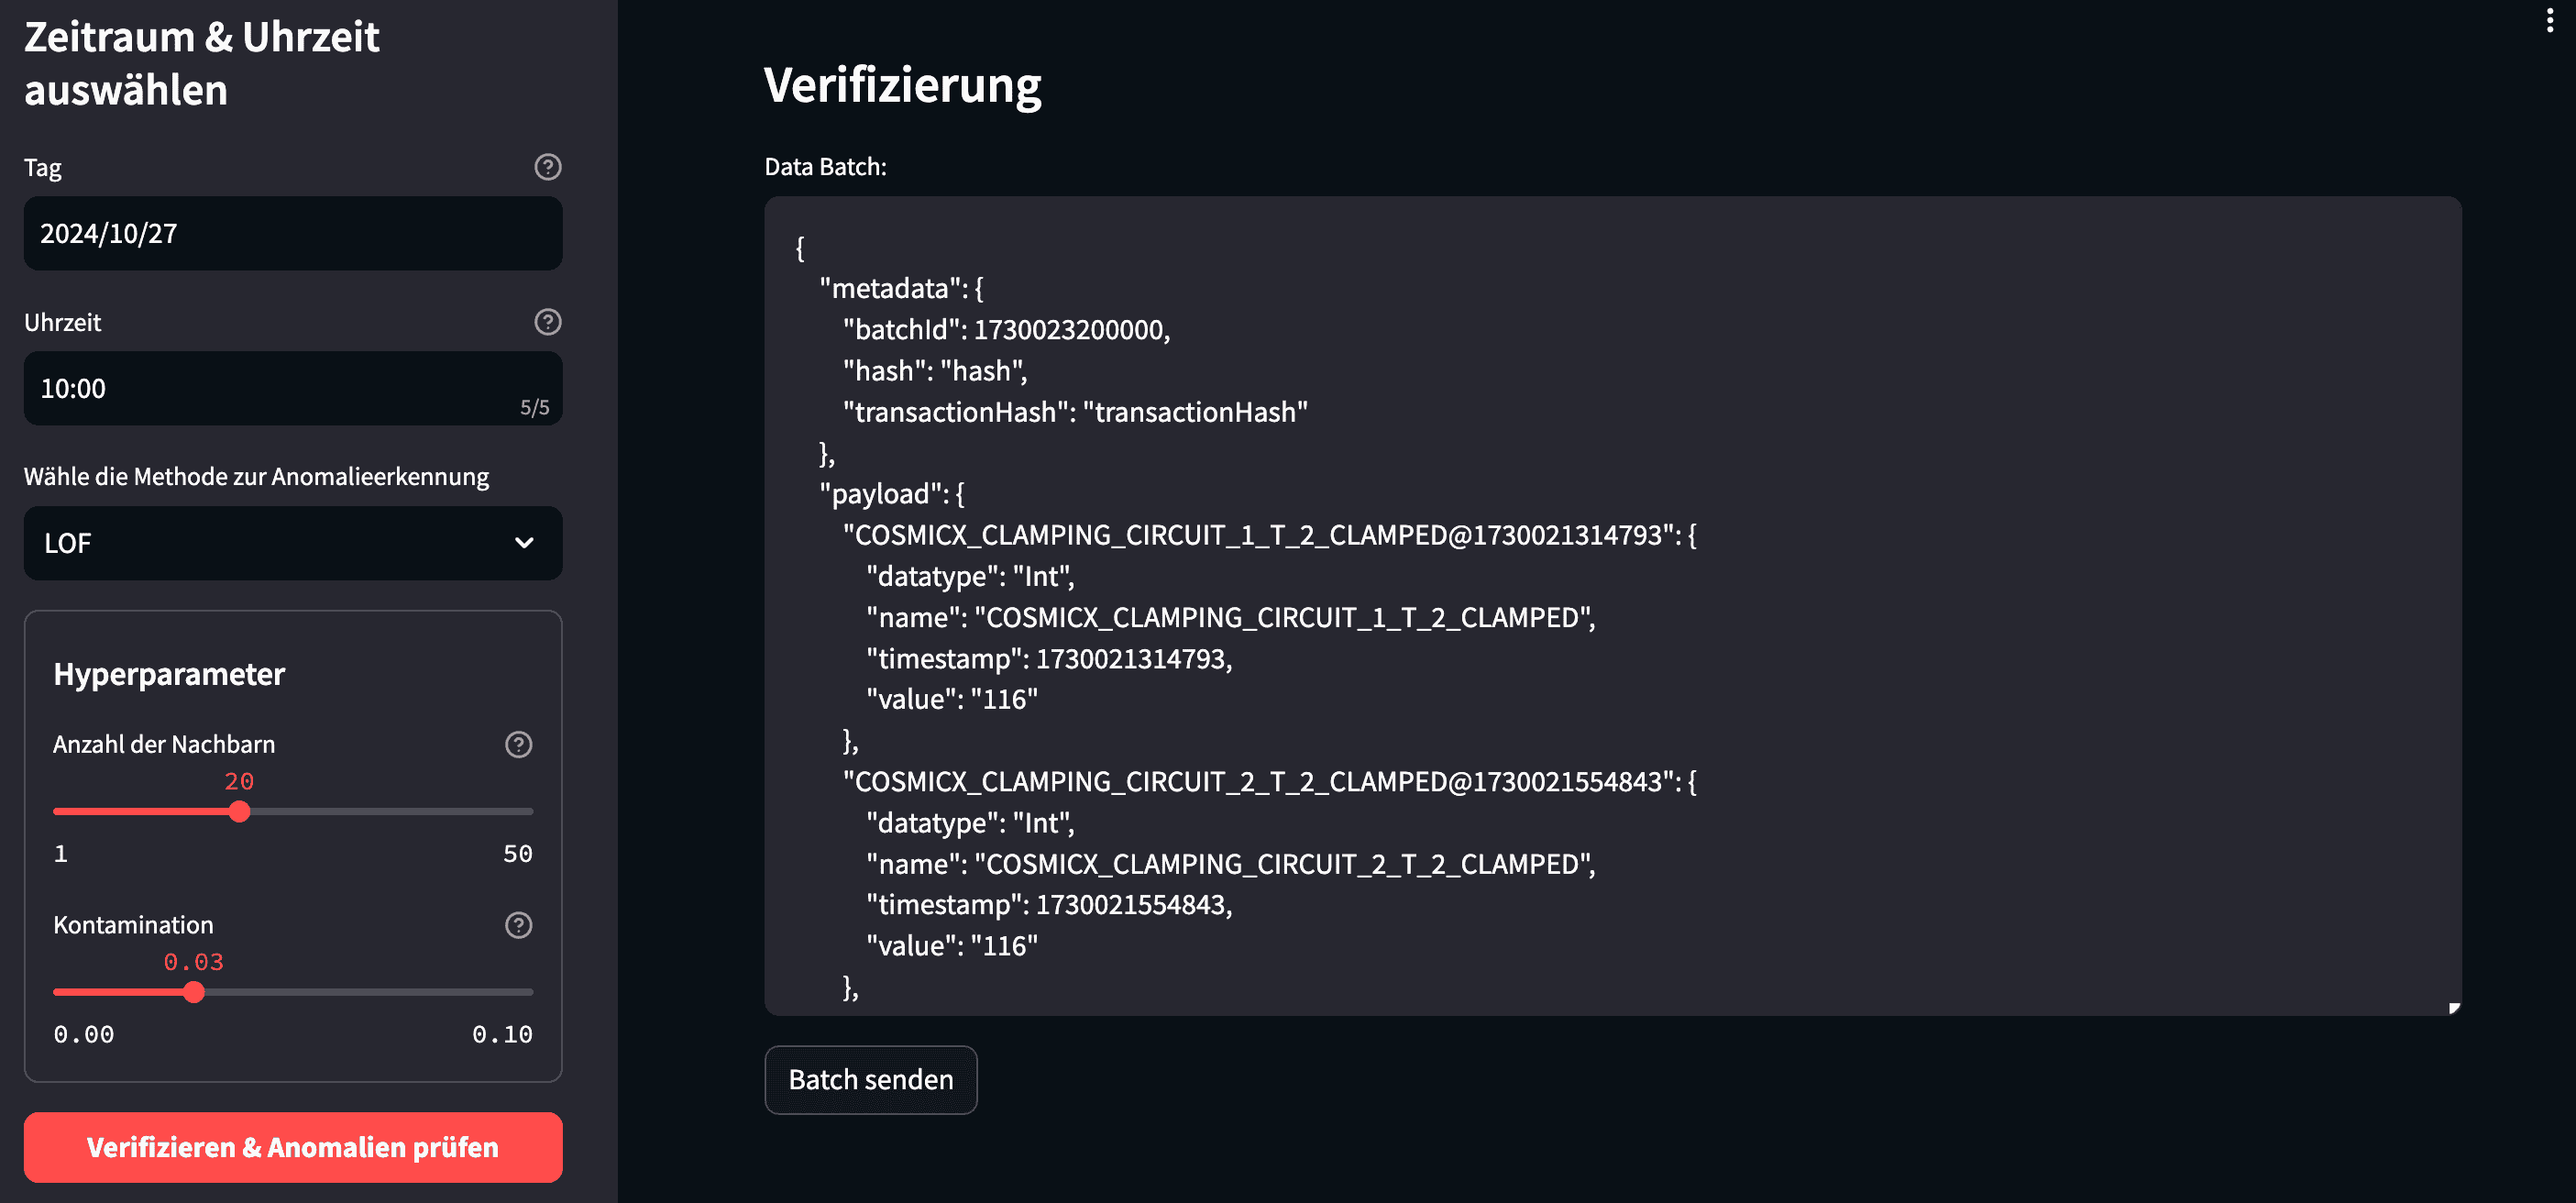Click the help icon next to Tag
Image resolution: width=2576 pixels, height=1203 pixels.
[x=547, y=167]
